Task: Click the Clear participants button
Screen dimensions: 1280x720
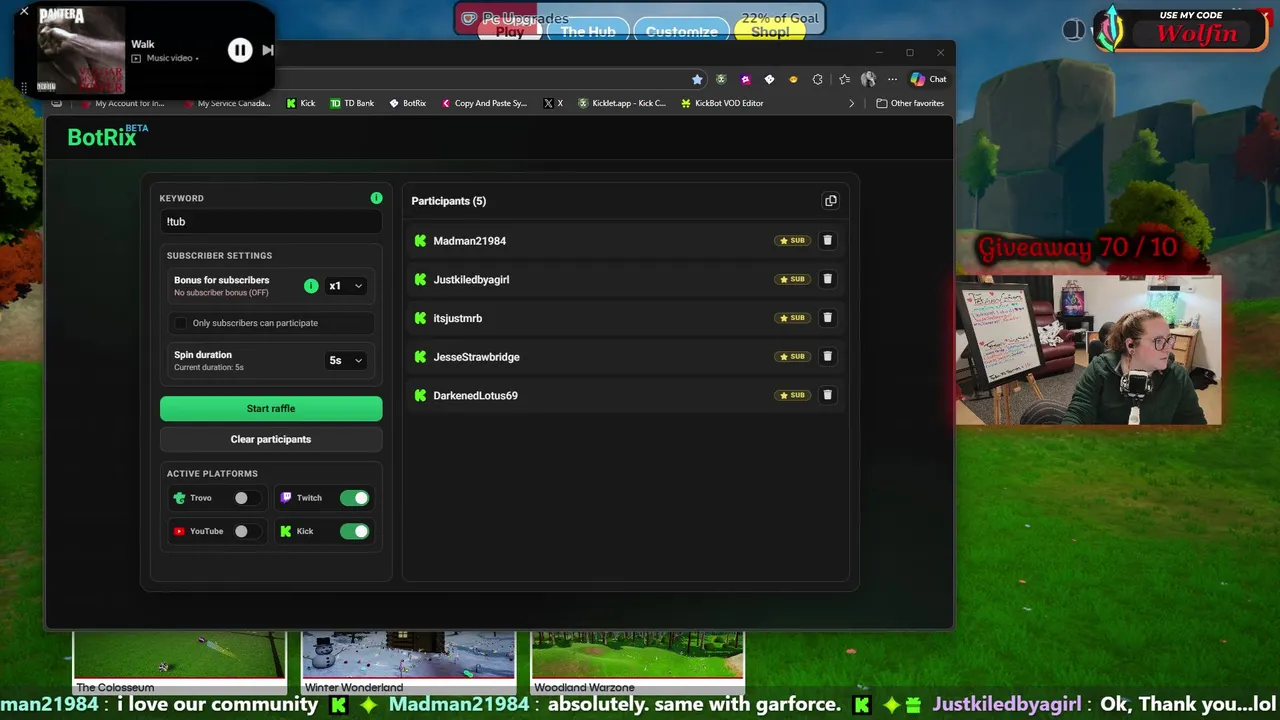Action: (x=271, y=439)
